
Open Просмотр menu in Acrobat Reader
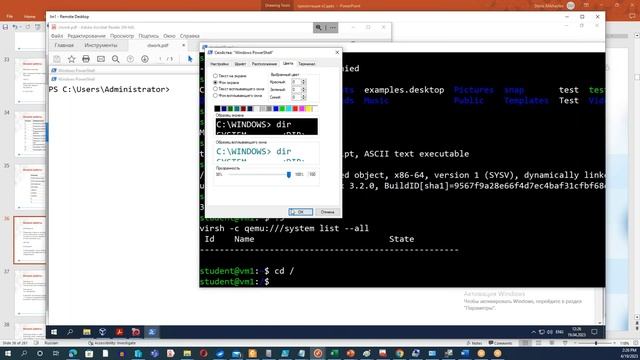(122, 36)
